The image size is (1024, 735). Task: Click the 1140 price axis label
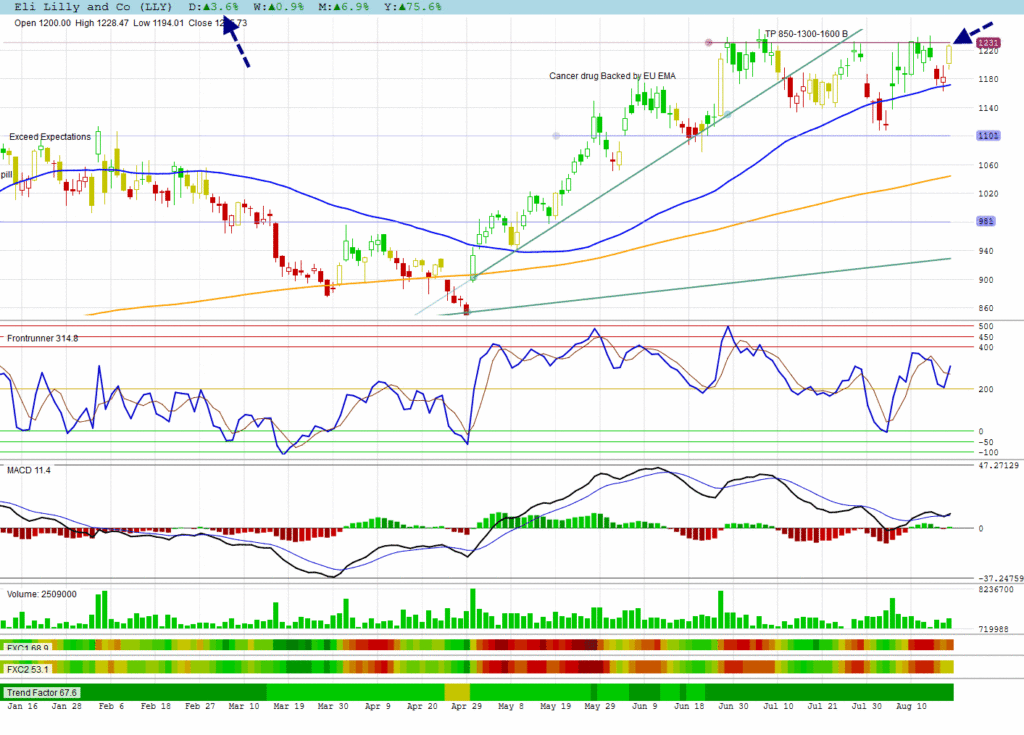click(x=988, y=108)
